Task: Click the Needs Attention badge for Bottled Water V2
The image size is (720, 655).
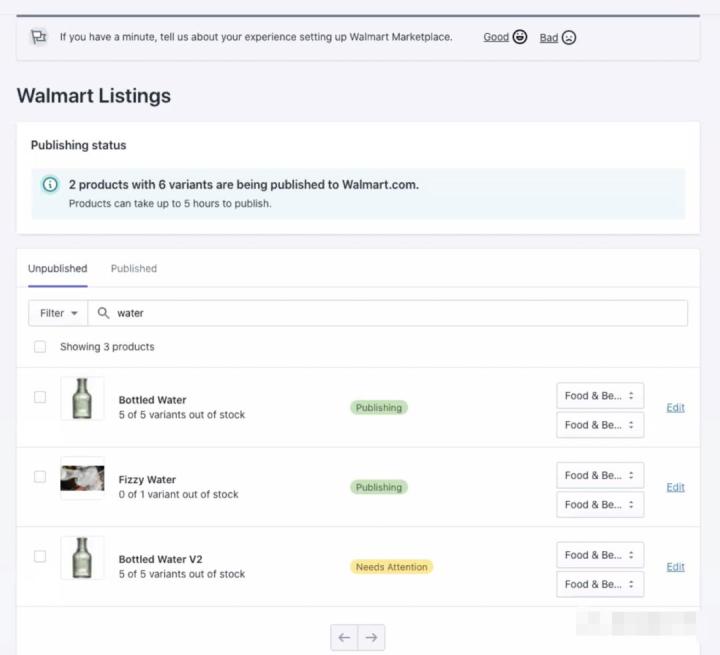Action: [x=392, y=567]
